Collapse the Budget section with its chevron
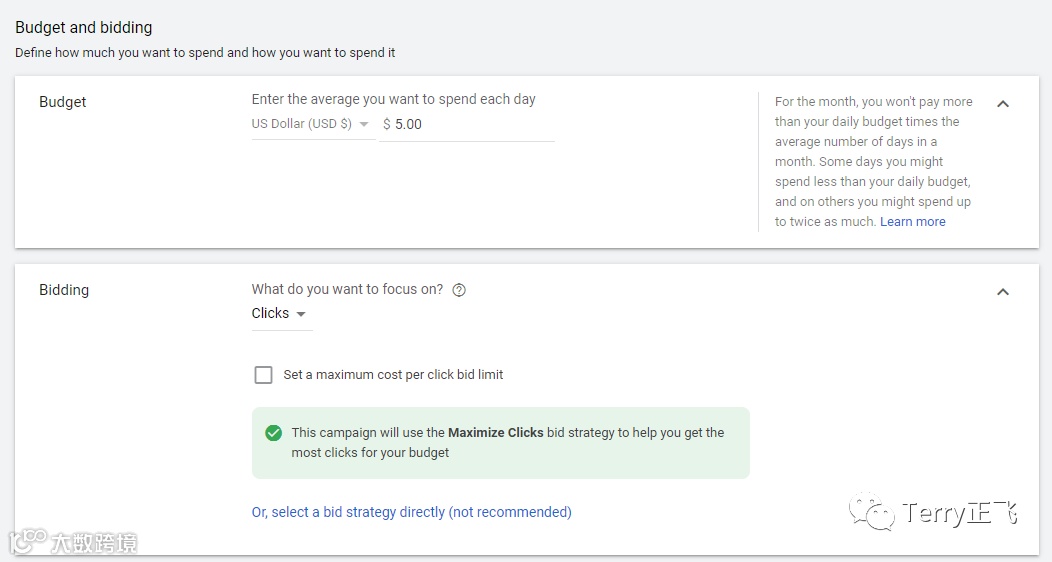Image resolution: width=1052 pixels, height=562 pixels. [x=1003, y=103]
